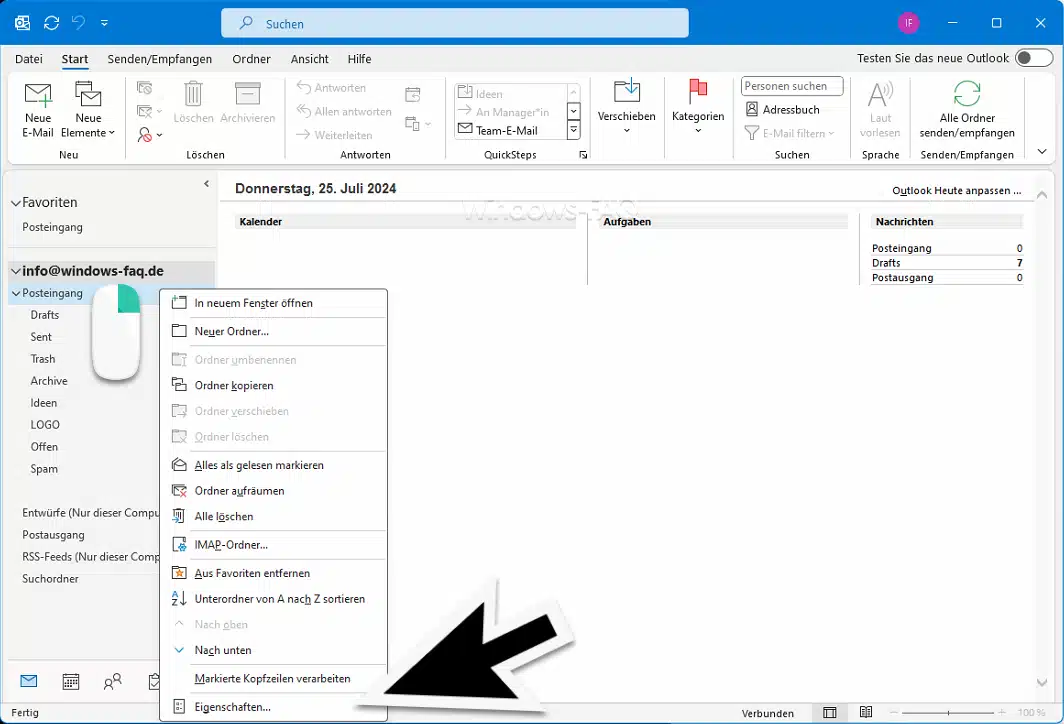Choose Alles als gelesen markieren
1064x724 pixels.
(273, 465)
